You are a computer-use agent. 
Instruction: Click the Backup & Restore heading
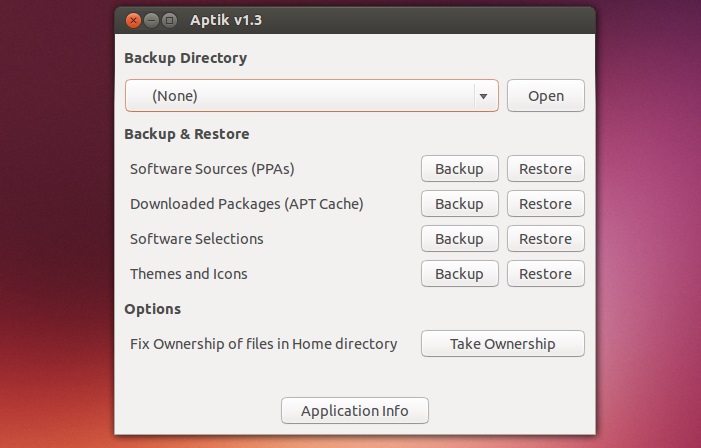(187, 134)
